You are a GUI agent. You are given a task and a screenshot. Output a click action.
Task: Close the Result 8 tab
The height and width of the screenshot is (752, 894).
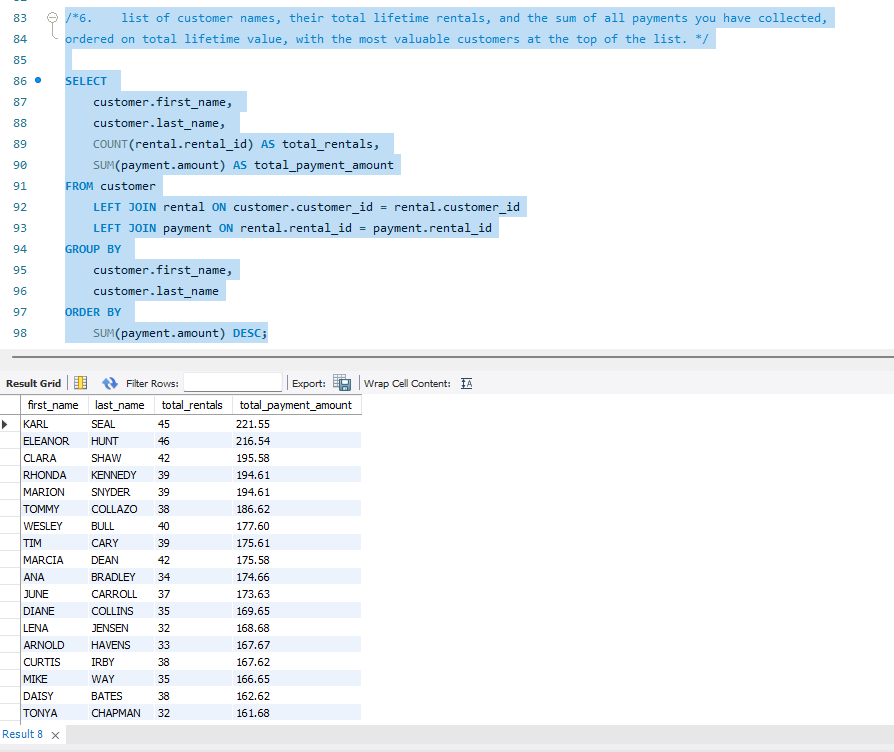pos(55,733)
